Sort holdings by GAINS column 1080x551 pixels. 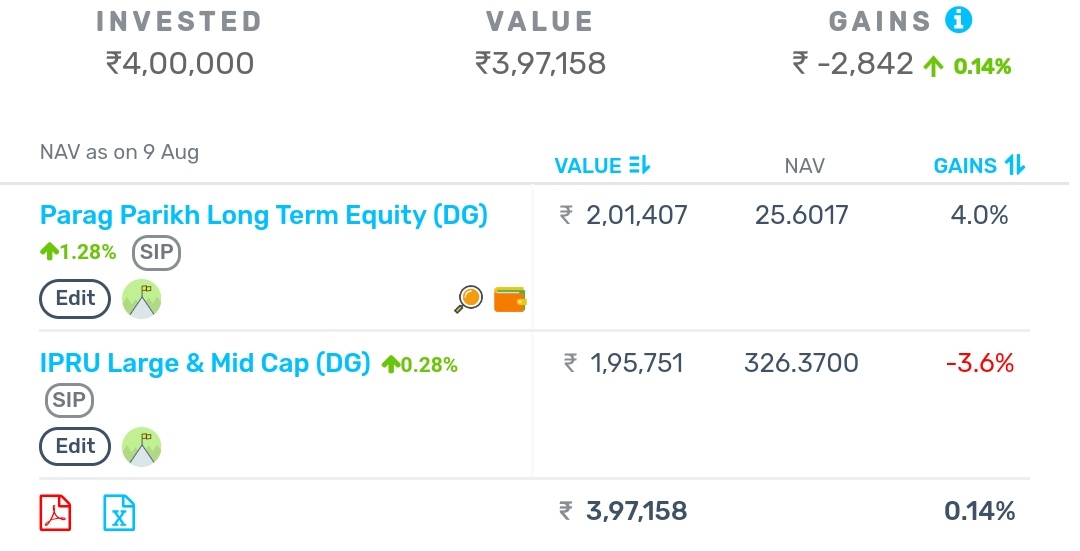point(978,166)
